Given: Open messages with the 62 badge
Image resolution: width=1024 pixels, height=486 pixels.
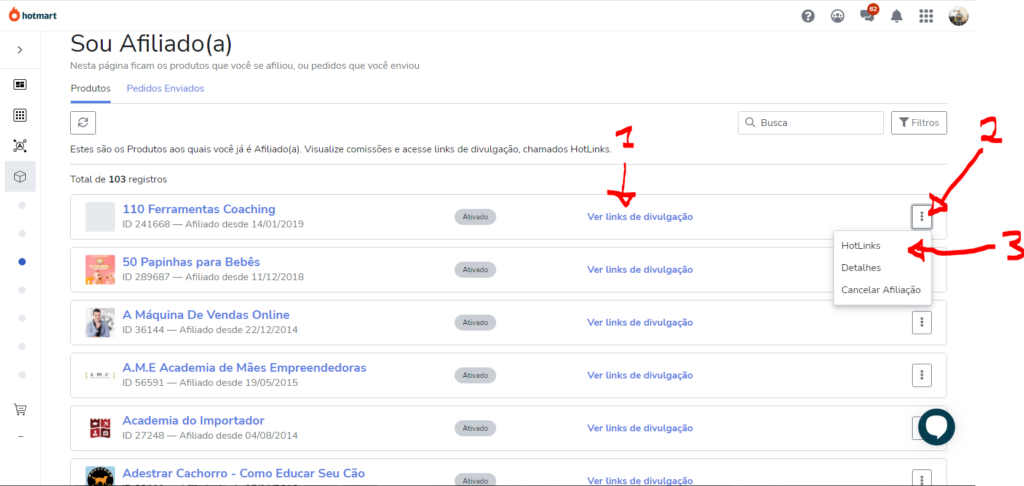Looking at the screenshot, I should [867, 16].
